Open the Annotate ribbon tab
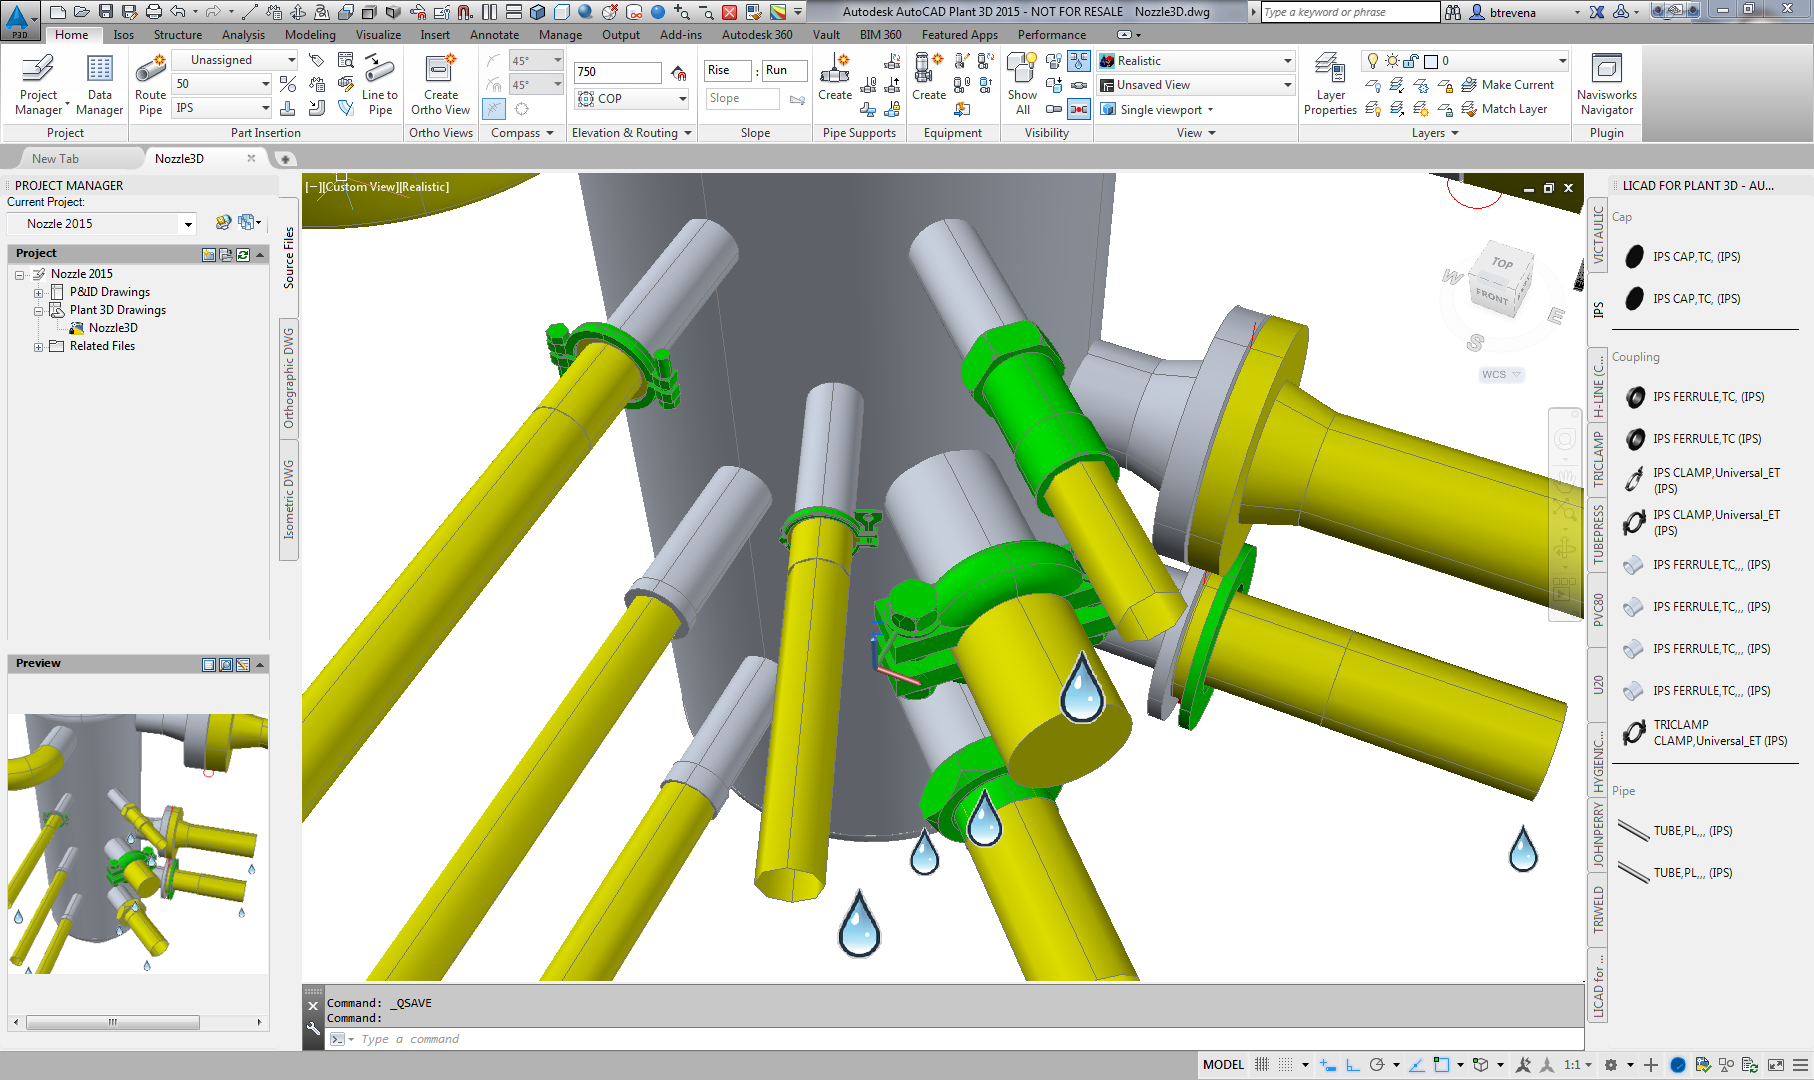The height and width of the screenshot is (1080, 1814). (494, 35)
